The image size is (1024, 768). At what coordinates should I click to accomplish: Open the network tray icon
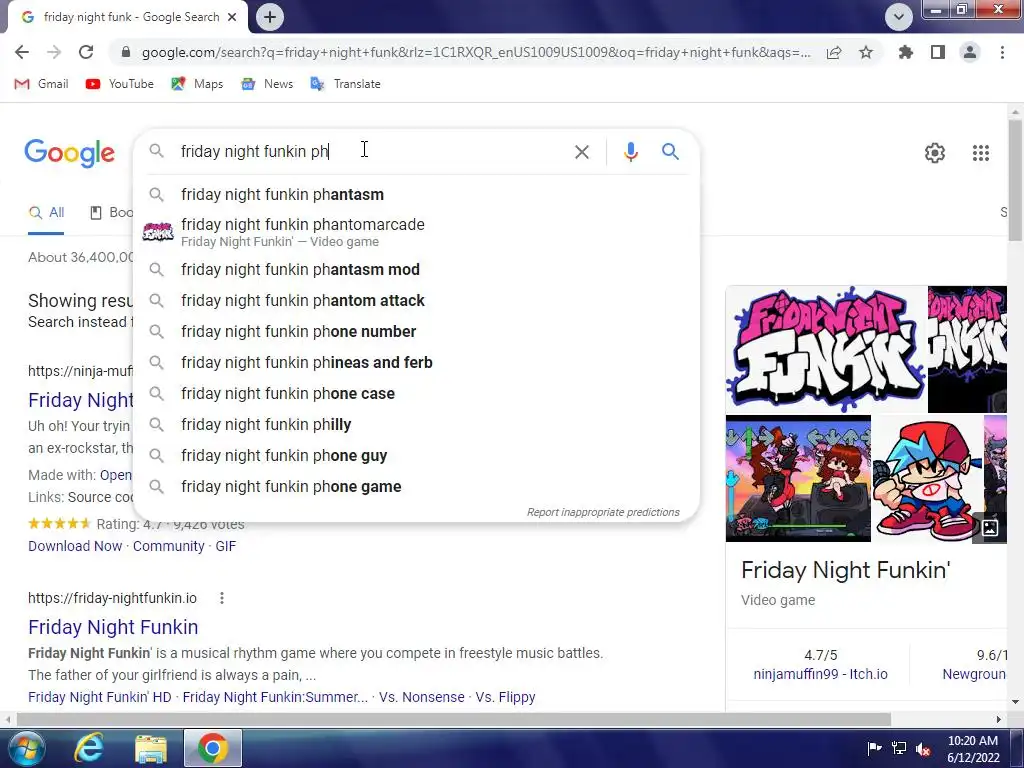(x=899, y=748)
